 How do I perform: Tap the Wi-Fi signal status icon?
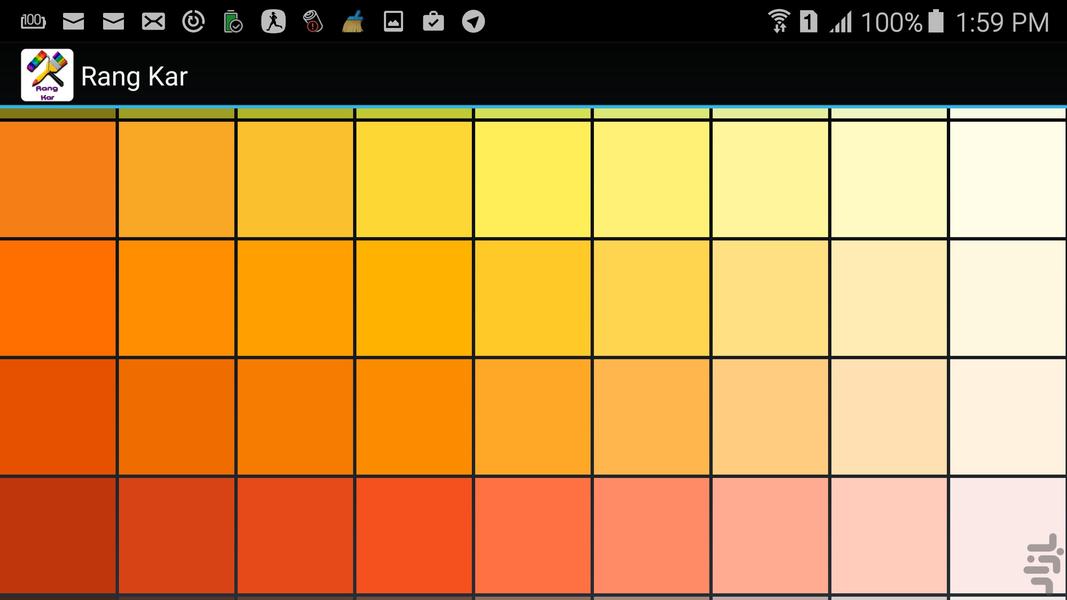pos(779,21)
